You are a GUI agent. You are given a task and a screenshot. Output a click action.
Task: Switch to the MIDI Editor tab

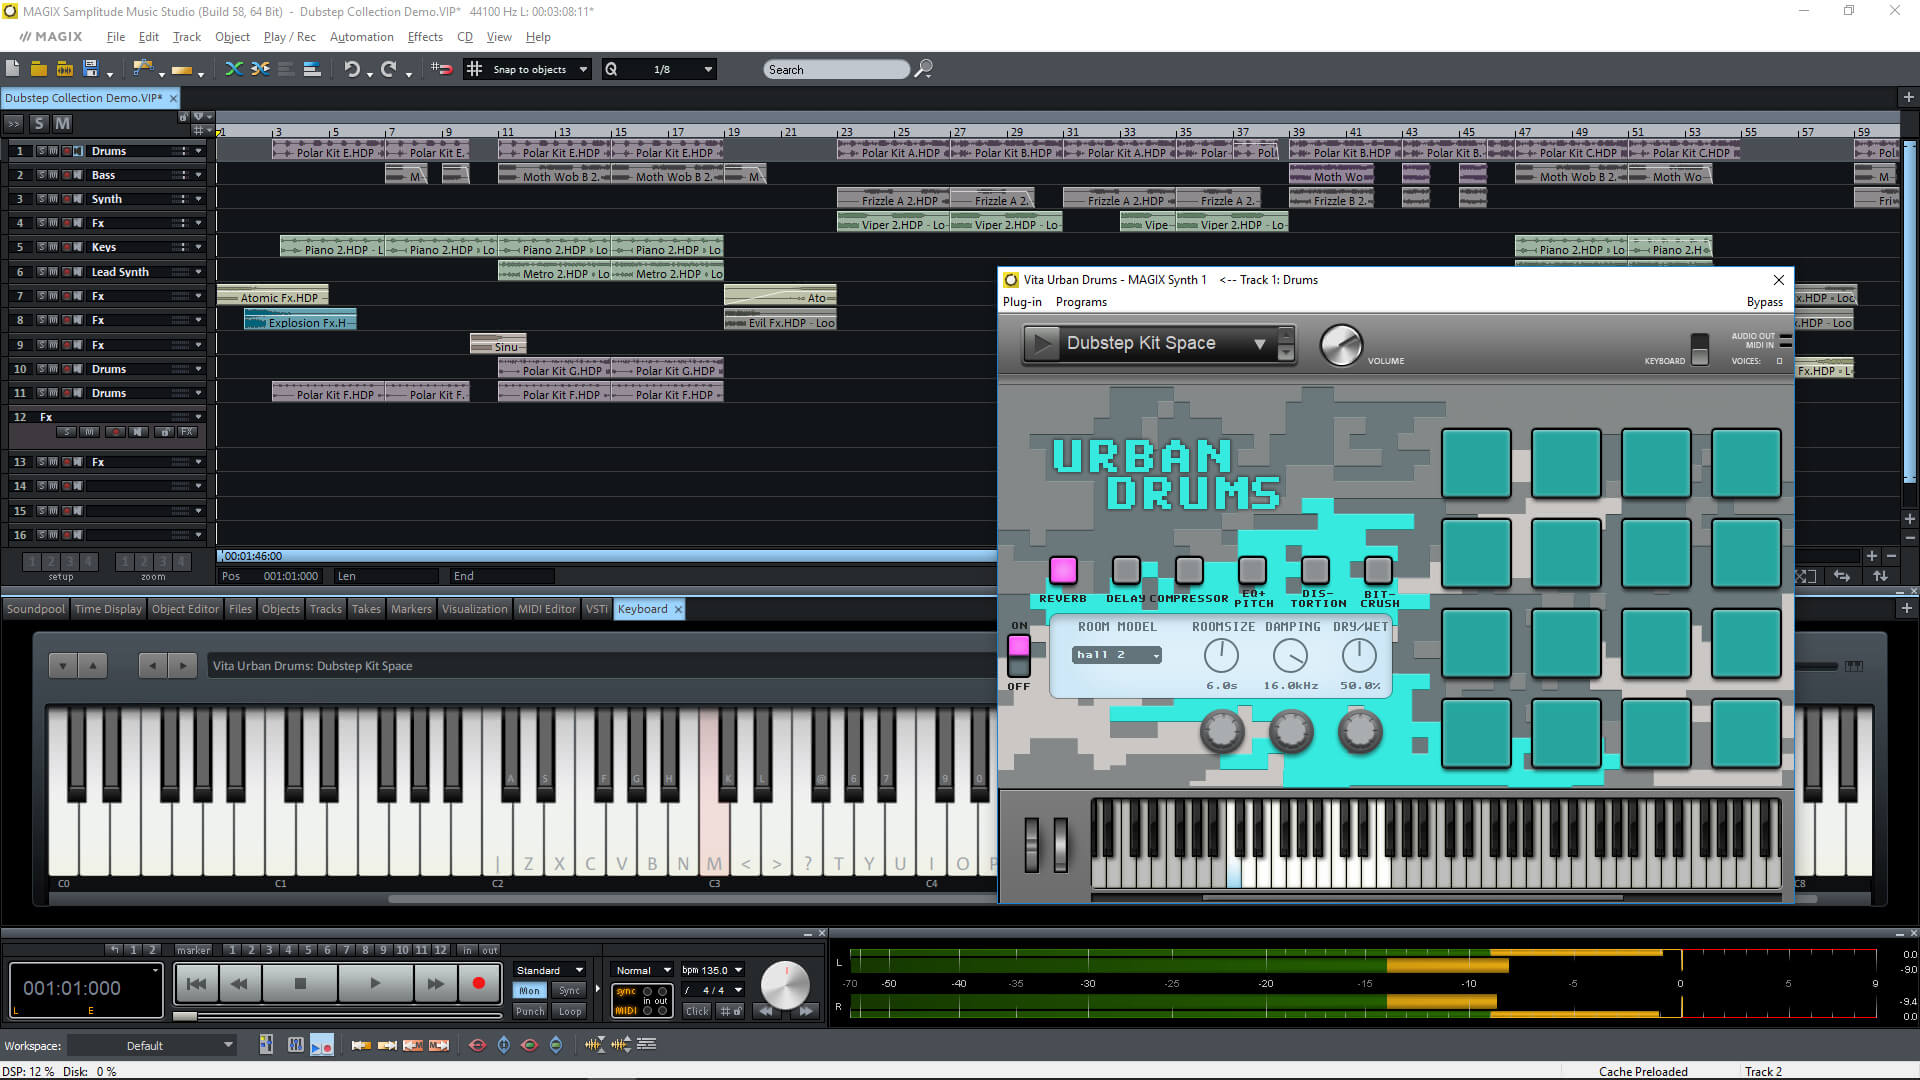[x=546, y=609]
